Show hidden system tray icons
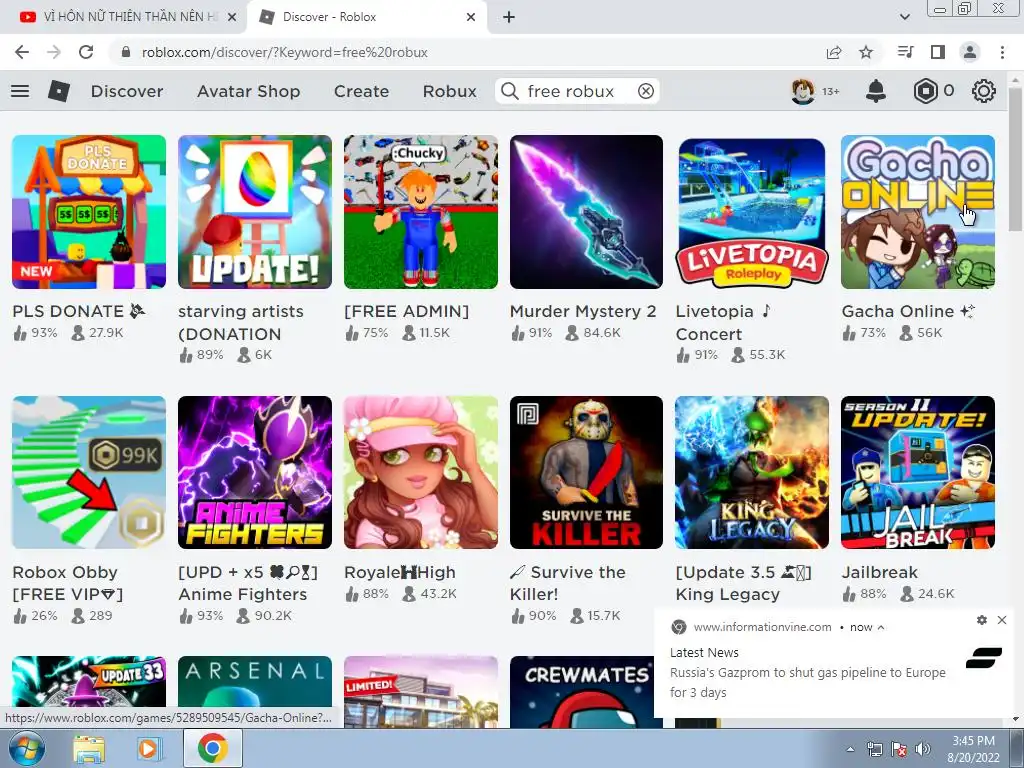The width and height of the screenshot is (1024, 768). (x=850, y=749)
